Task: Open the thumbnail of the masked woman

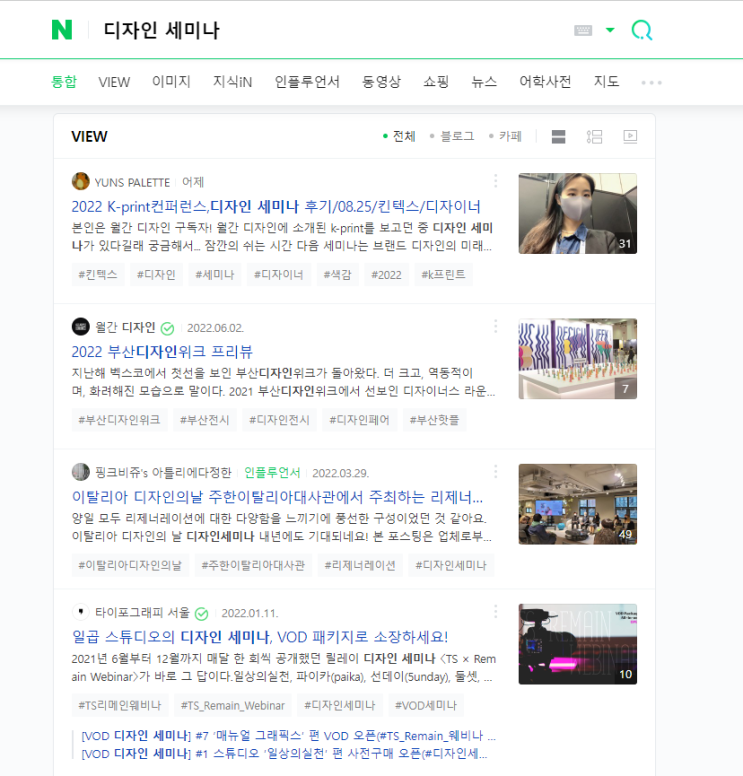Action: coord(578,213)
